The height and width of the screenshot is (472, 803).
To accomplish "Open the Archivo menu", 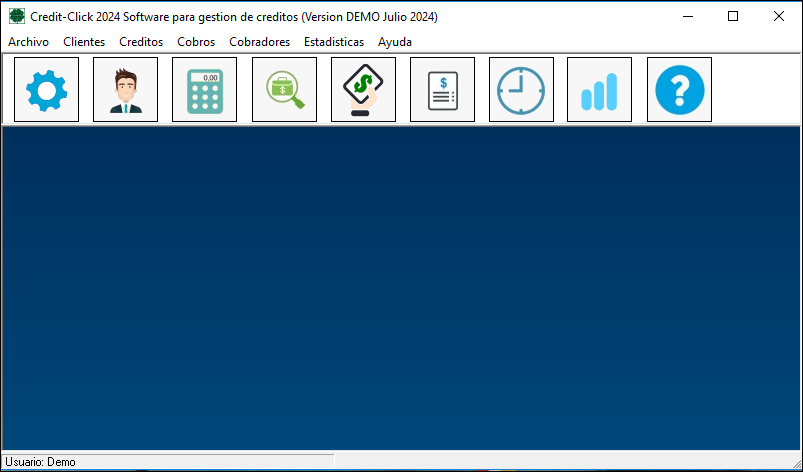I will click(x=28, y=42).
